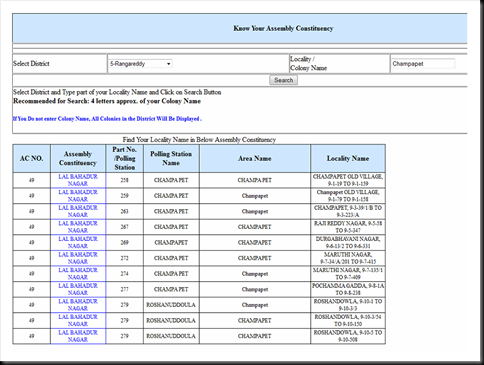Select the Area Name column header
The height and width of the screenshot is (365, 484).
click(x=255, y=158)
